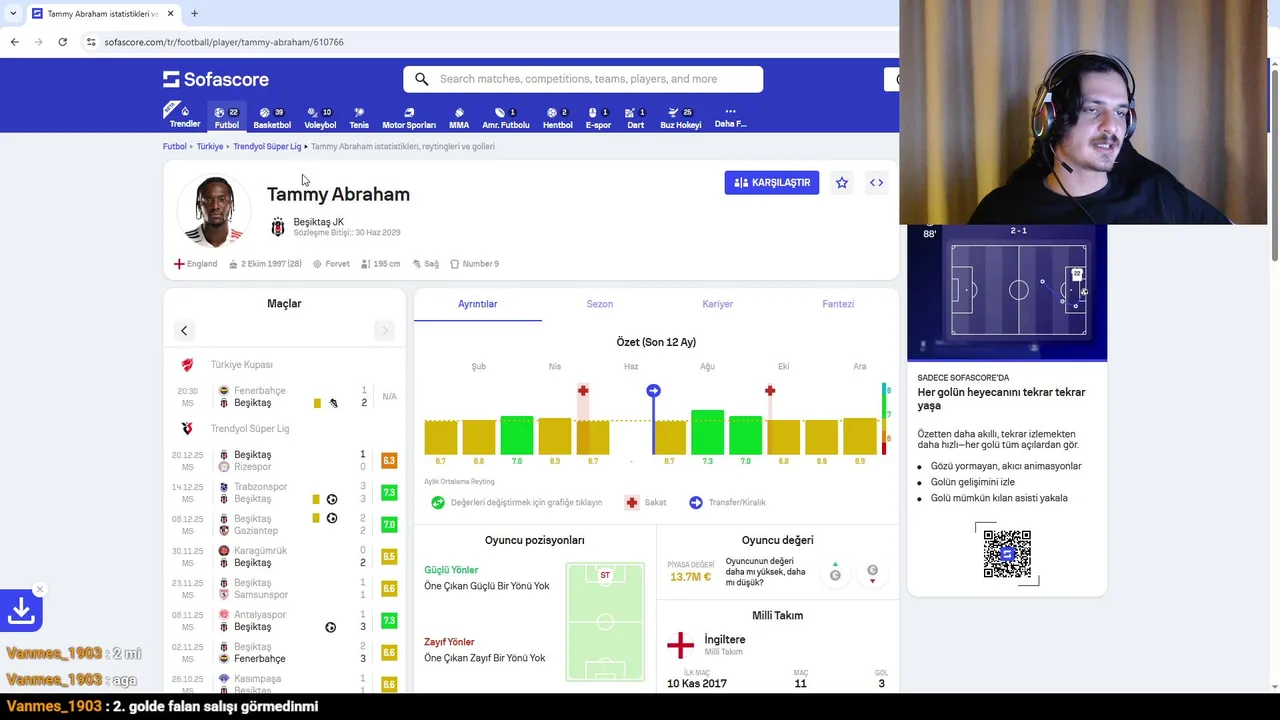This screenshot has height=720, width=1280.
Task: Open the Tenis category
Action: (x=359, y=117)
